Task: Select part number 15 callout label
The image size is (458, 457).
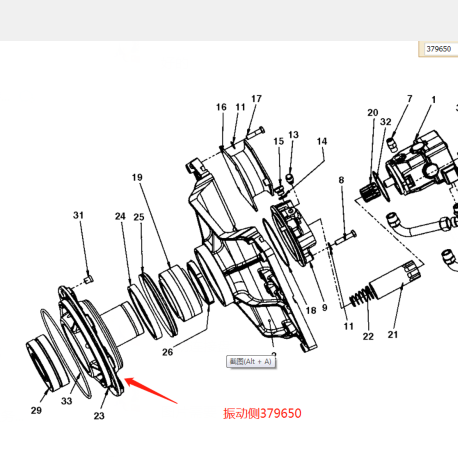Action: tap(279, 141)
